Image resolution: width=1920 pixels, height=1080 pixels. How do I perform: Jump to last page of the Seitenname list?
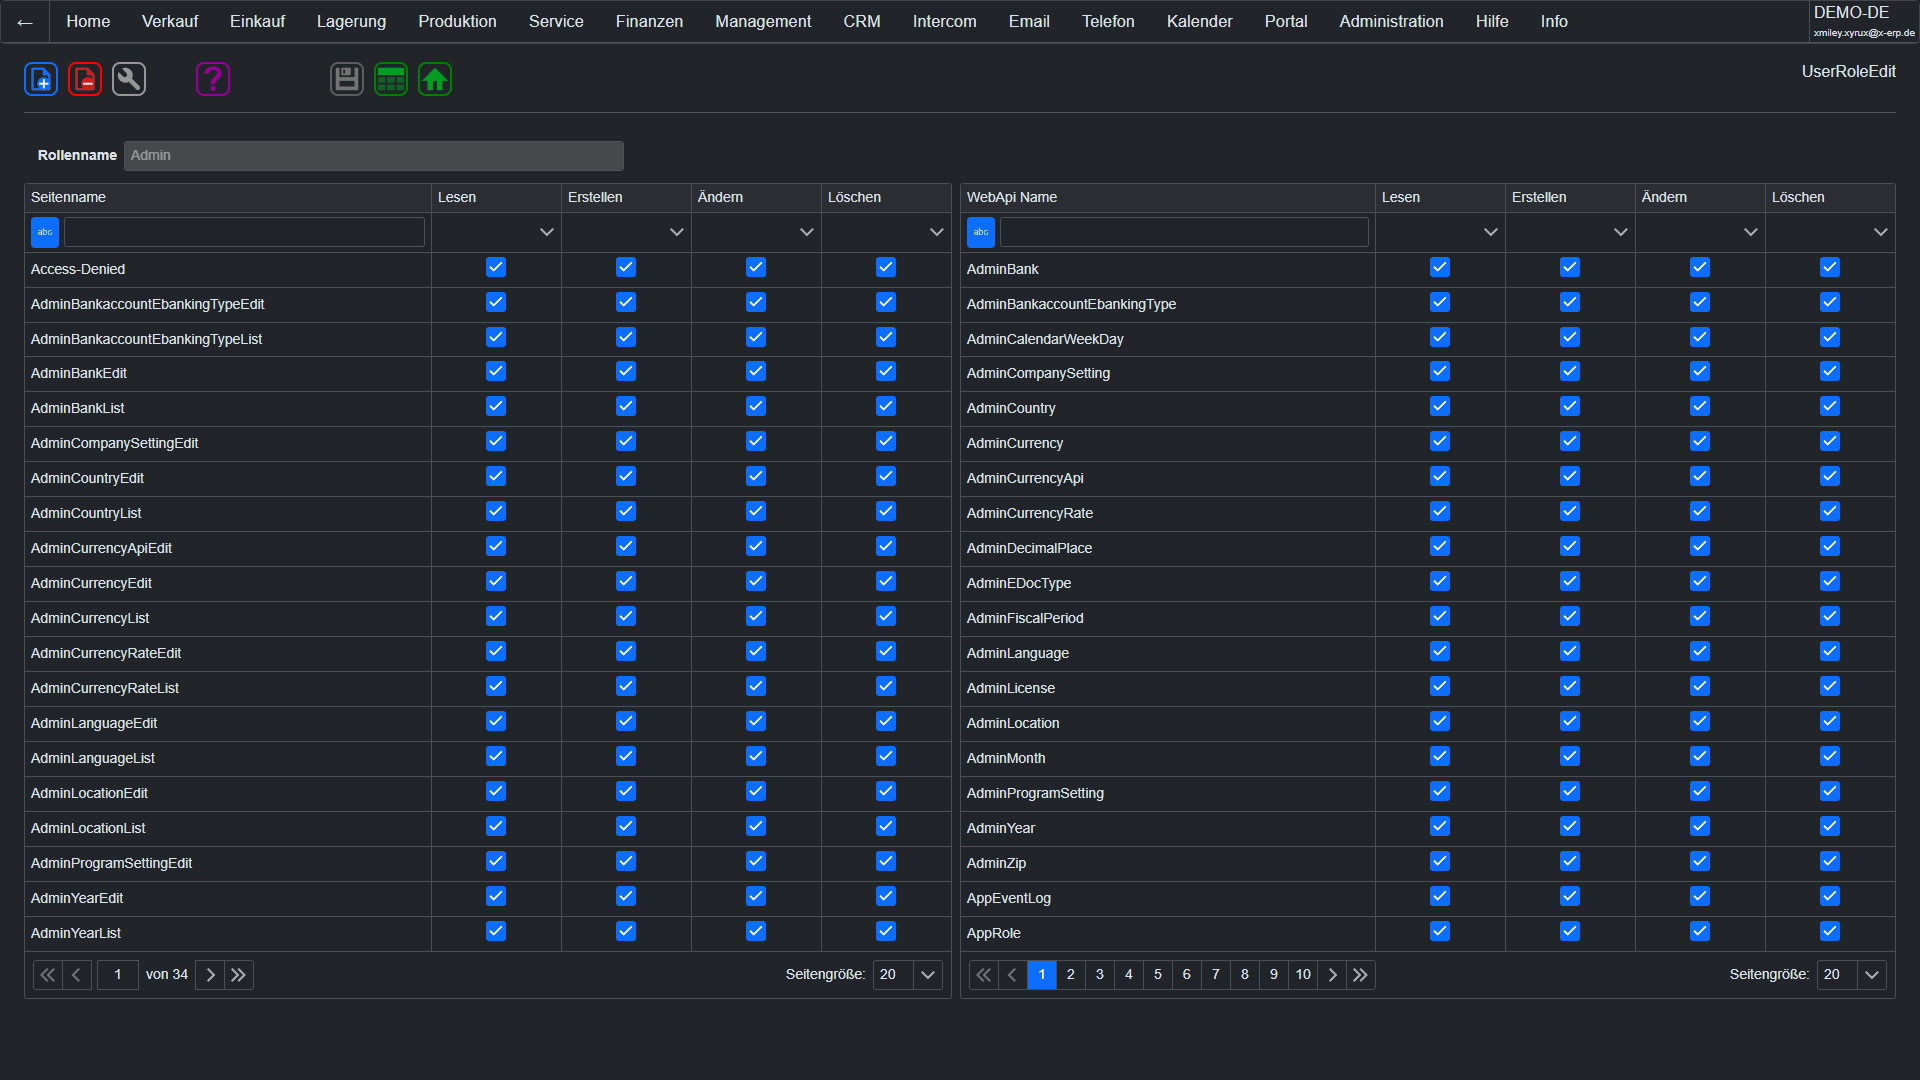tap(238, 975)
